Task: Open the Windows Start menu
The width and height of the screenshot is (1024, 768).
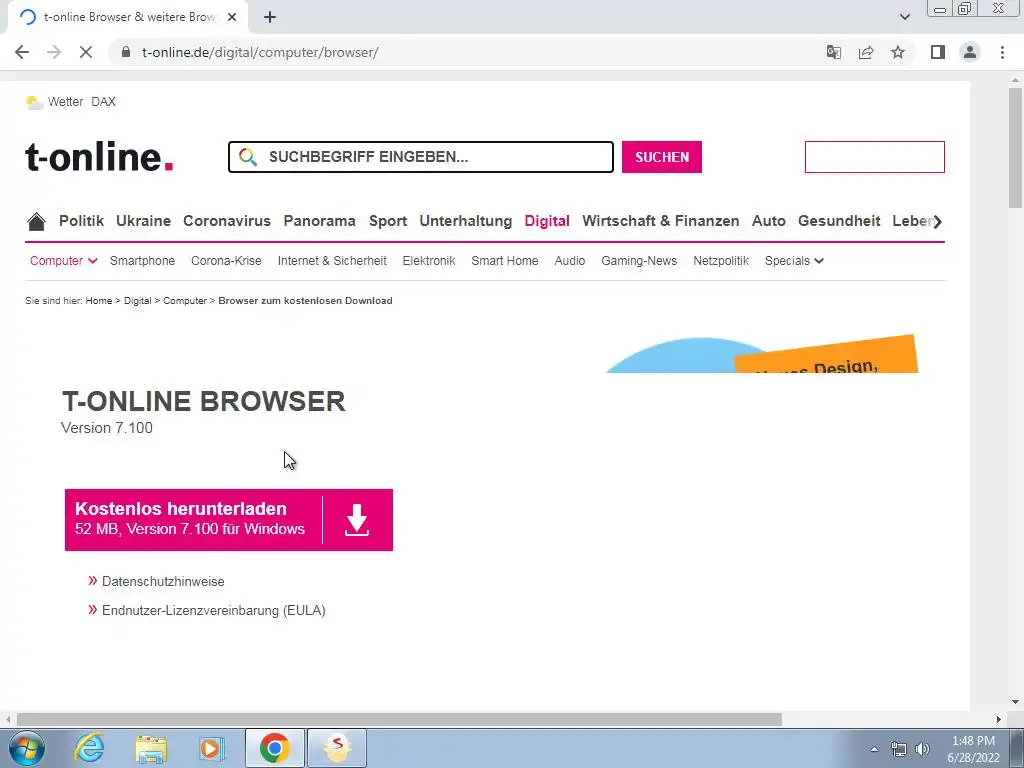Action: 26,748
